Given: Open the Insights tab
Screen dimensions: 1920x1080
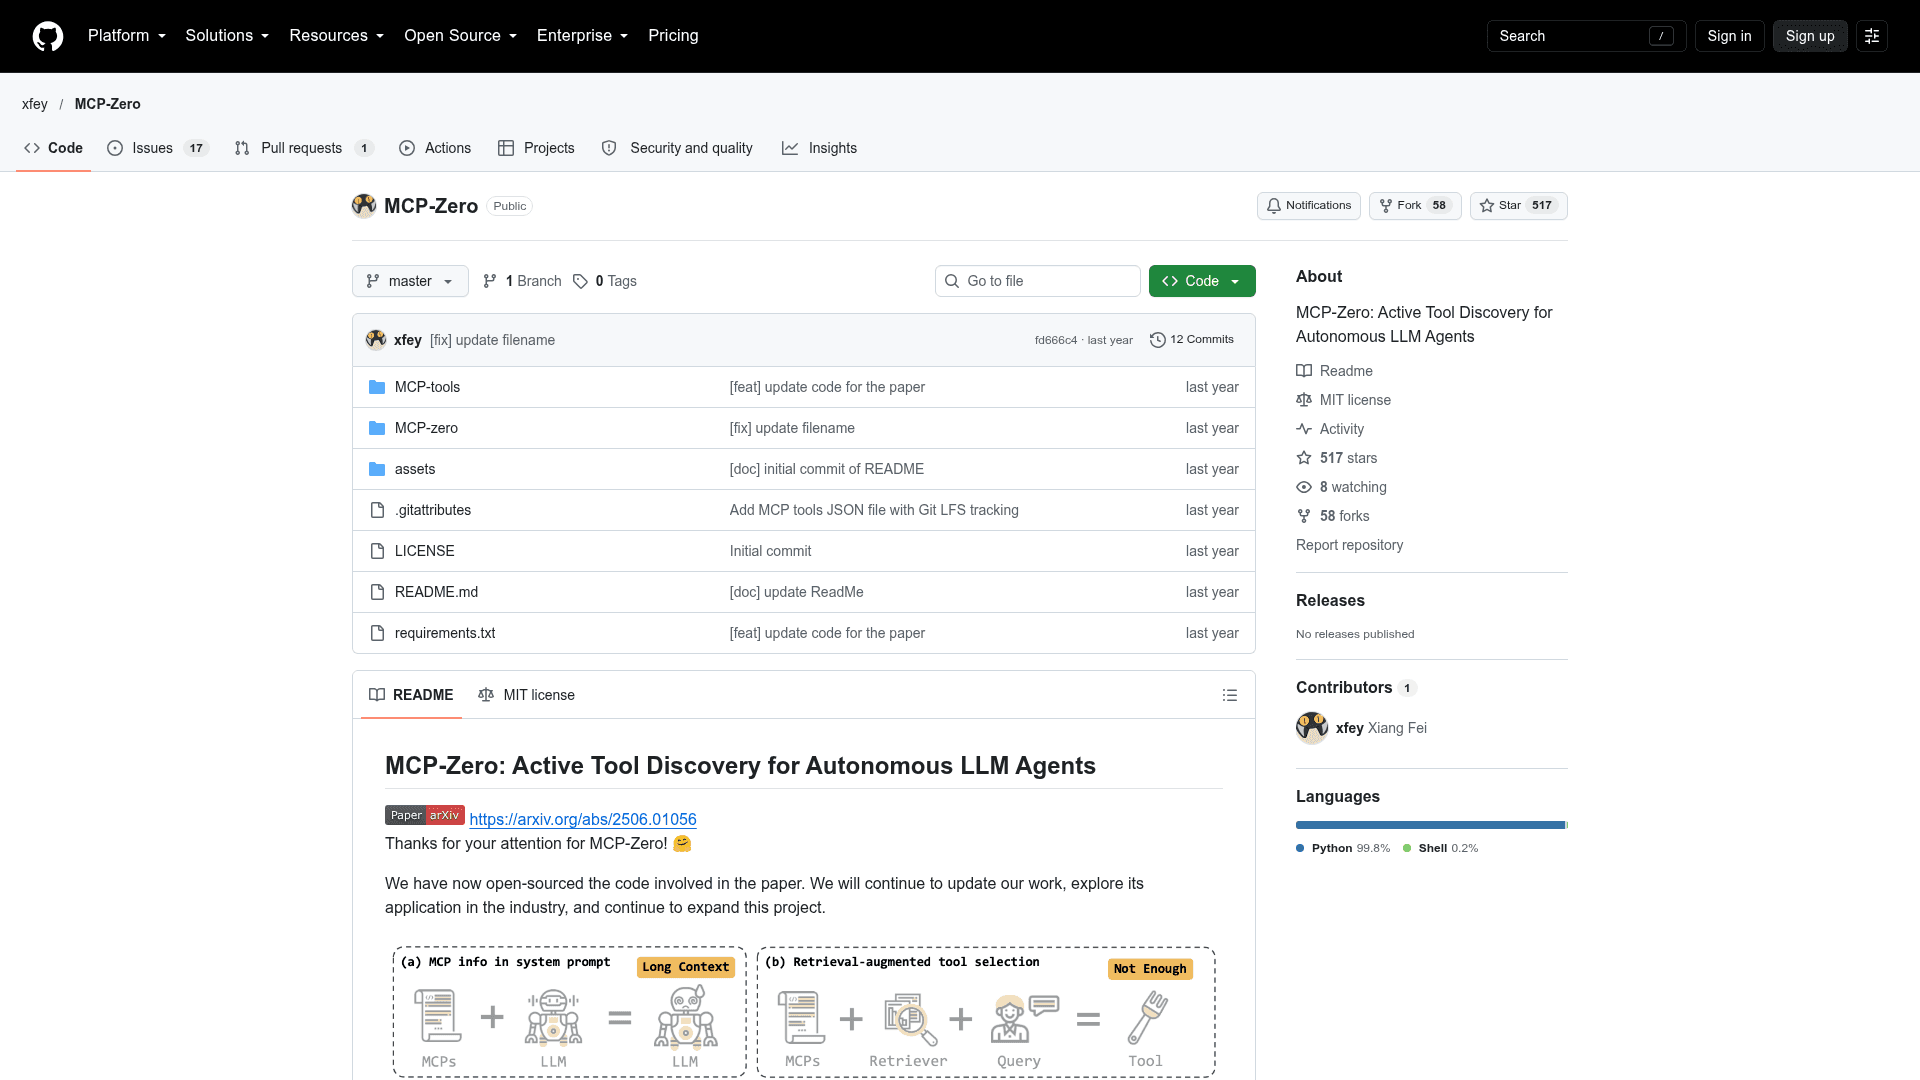Looking at the screenshot, I should [820, 148].
